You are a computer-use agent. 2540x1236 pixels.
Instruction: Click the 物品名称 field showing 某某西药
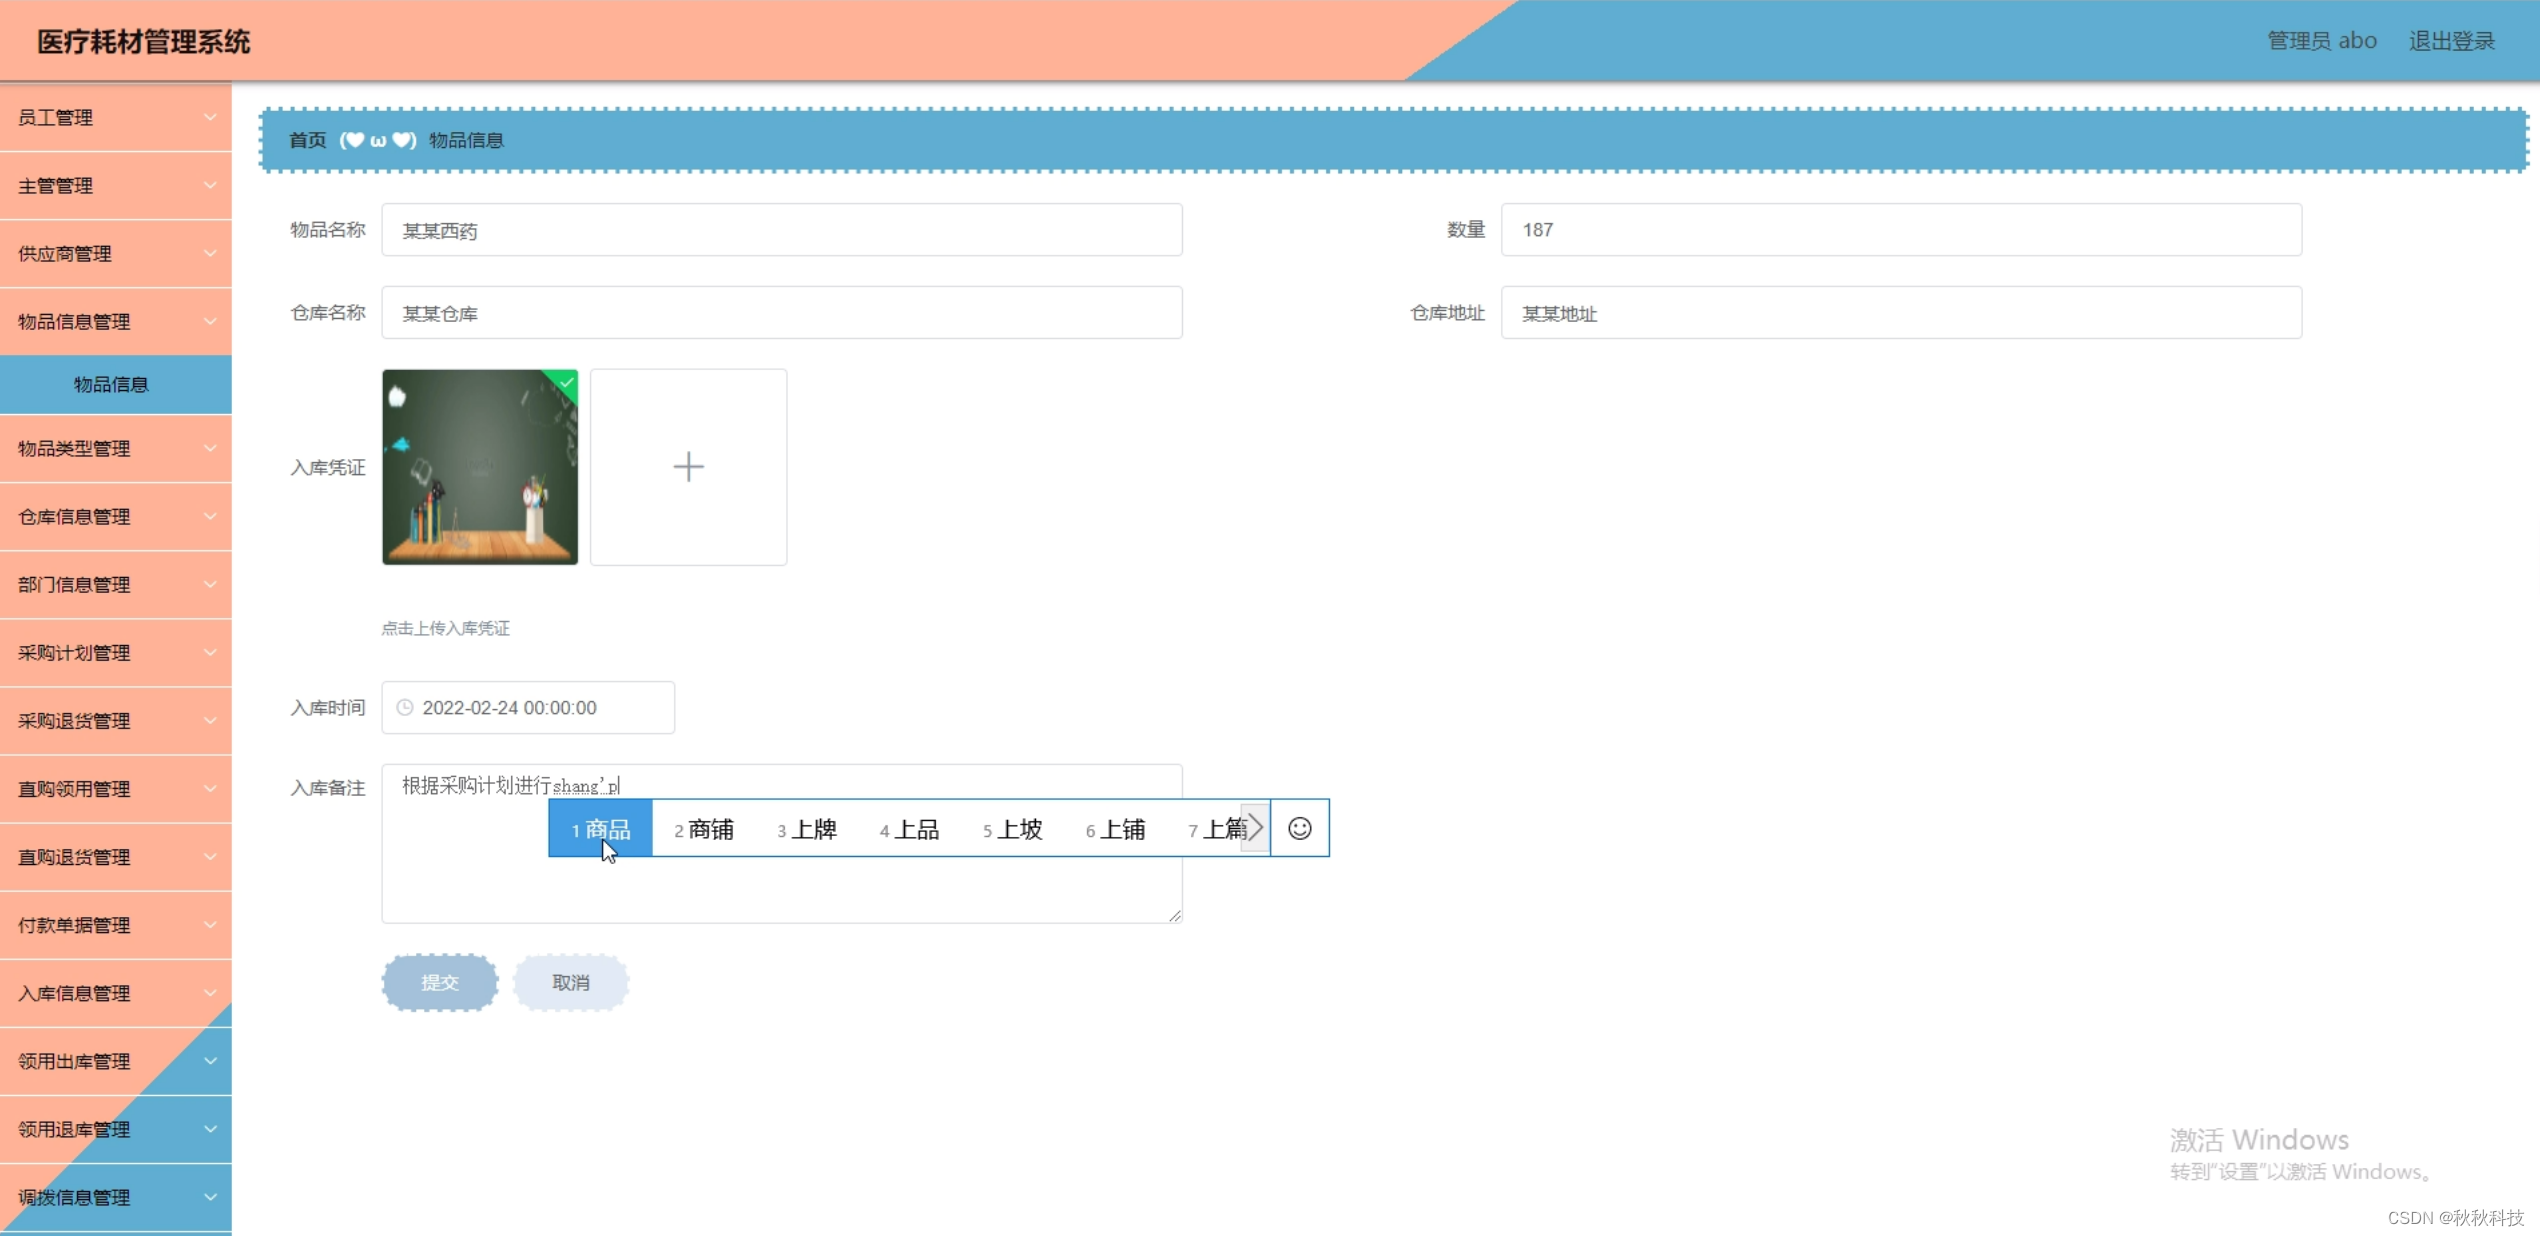coord(782,229)
